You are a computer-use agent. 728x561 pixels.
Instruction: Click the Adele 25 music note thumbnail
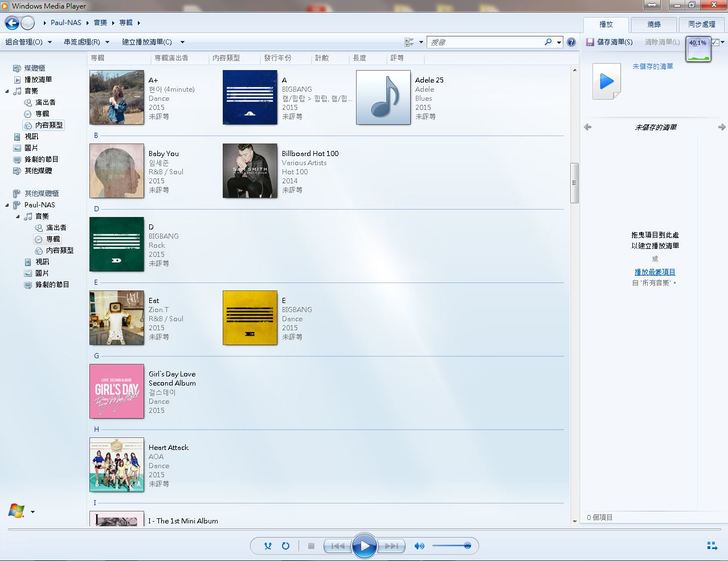(x=383, y=98)
